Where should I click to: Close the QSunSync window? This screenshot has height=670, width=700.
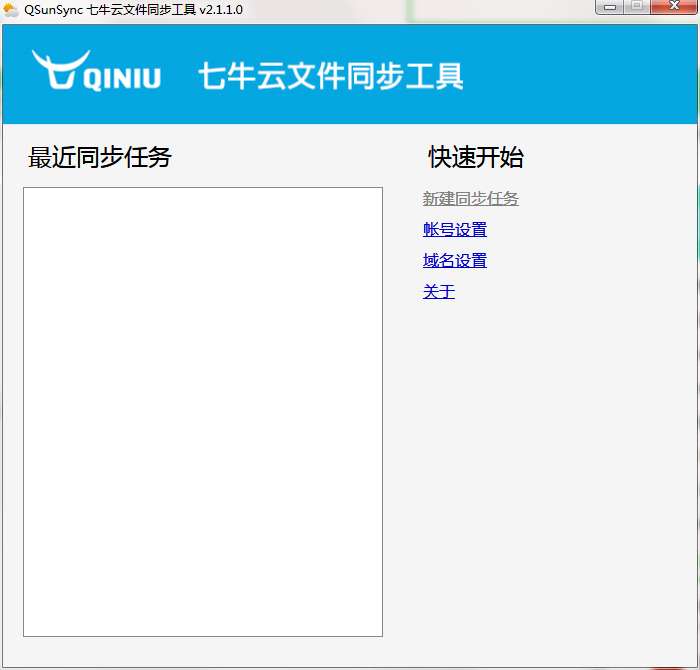click(x=674, y=8)
